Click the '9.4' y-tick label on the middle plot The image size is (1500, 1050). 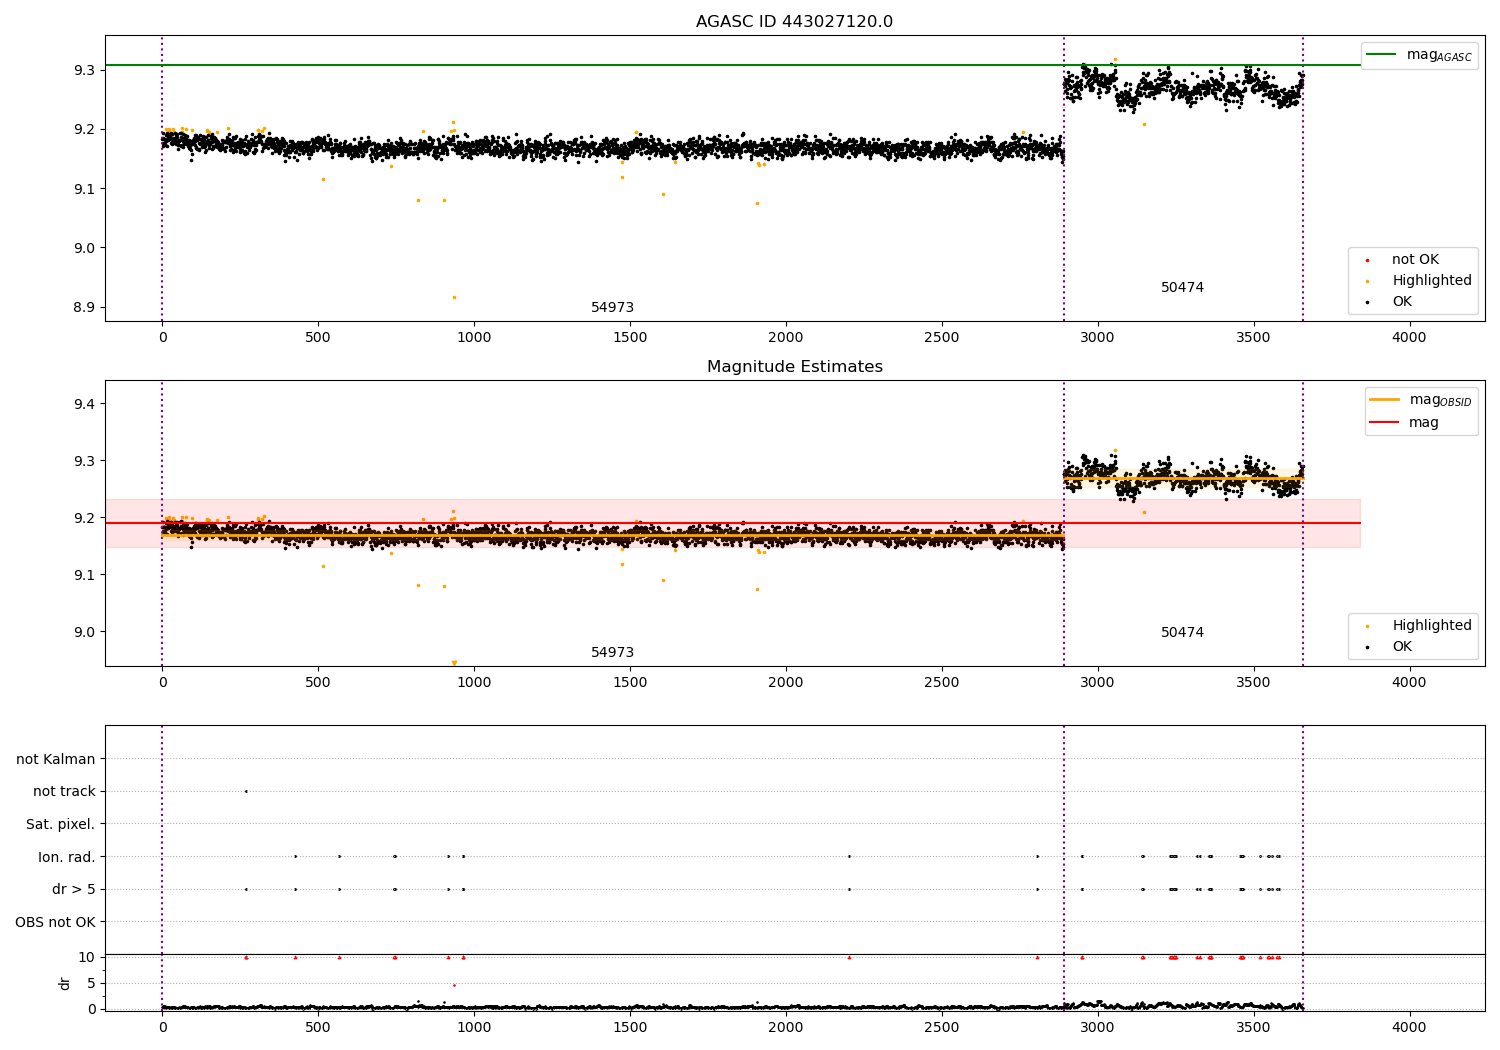pyautogui.click(x=84, y=404)
